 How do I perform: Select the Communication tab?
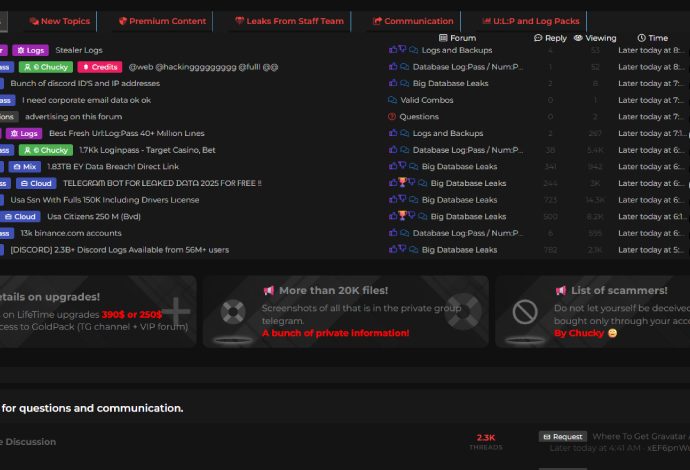[x=413, y=21]
